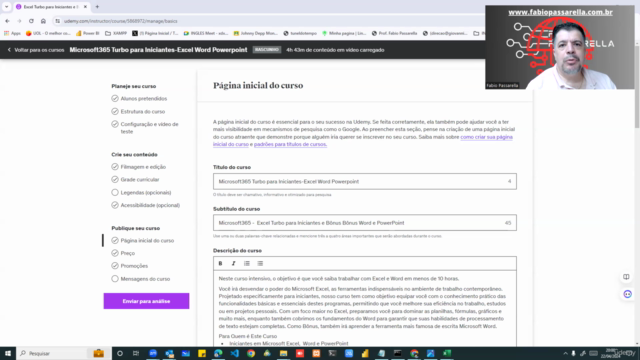Click the RASCUNHO status badge
This screenshot has width=640, height=360.
(x=267, y=50)
